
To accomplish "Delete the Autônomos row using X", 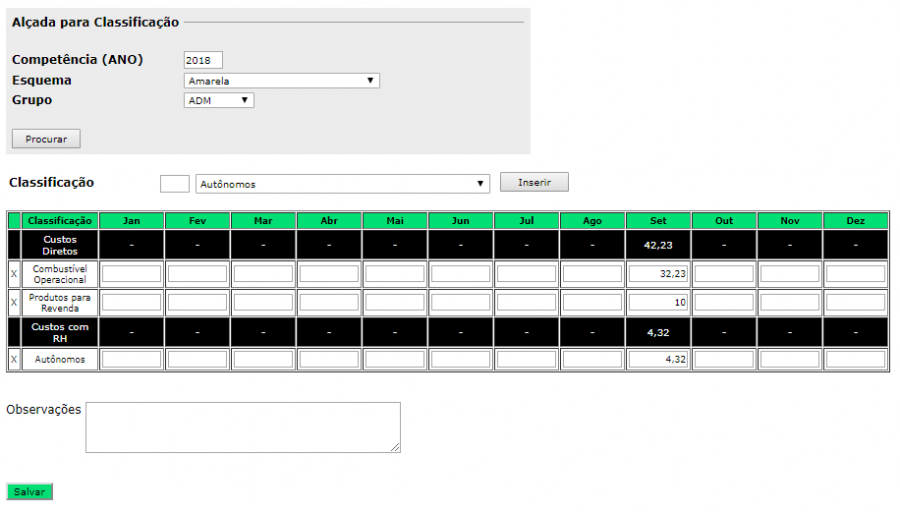I will click(14, 359).
